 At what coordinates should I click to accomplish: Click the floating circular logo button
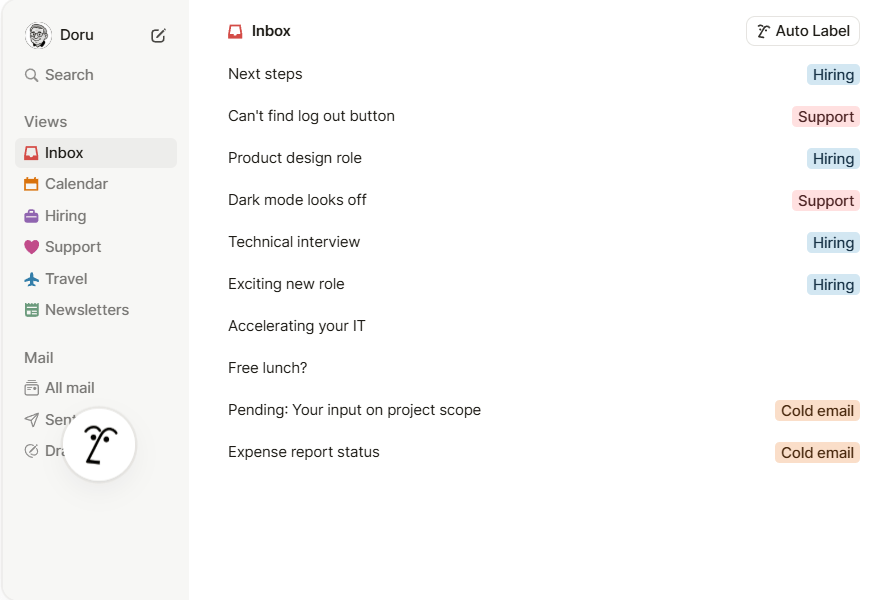[x=98, y=443]
